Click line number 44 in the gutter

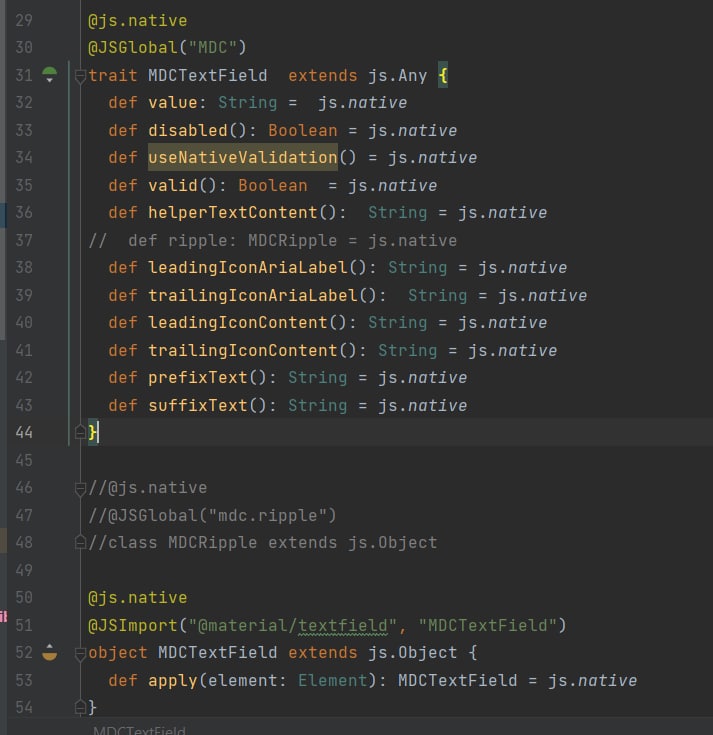(24, 432)
